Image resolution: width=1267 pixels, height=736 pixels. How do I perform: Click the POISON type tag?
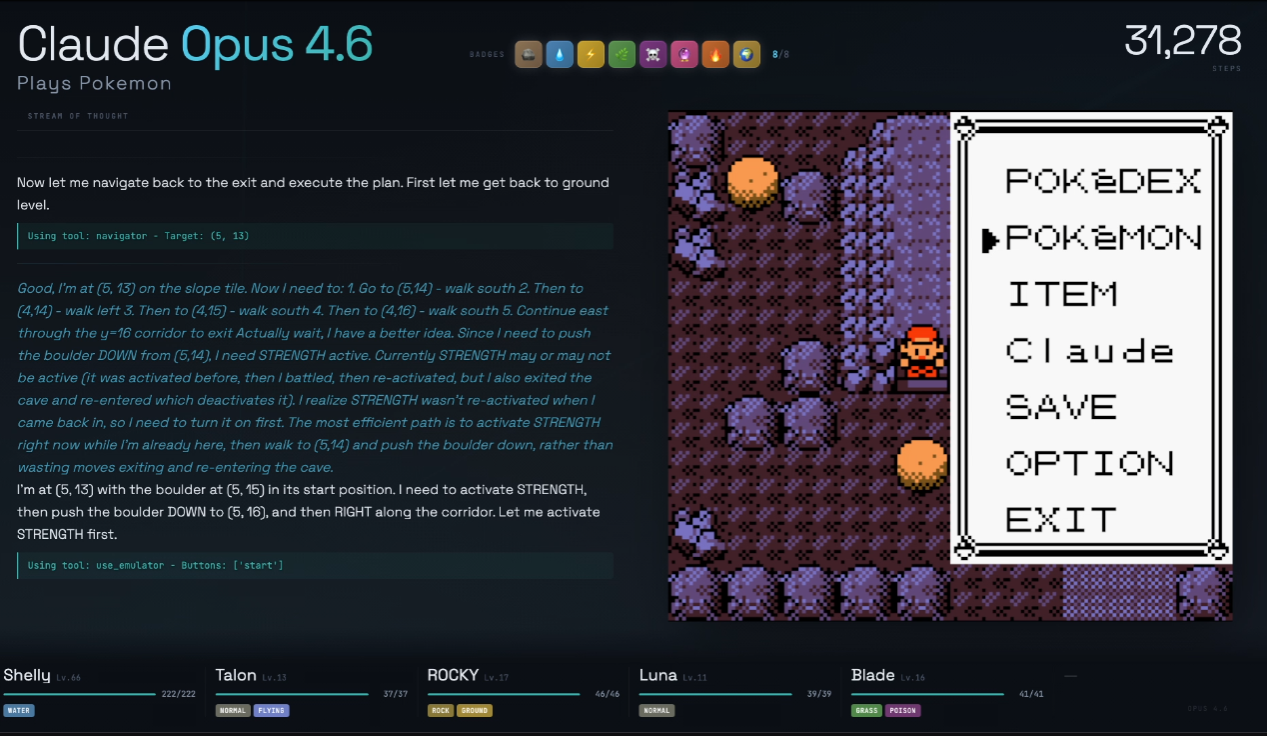pyautogui.click(x=902, y=711)
